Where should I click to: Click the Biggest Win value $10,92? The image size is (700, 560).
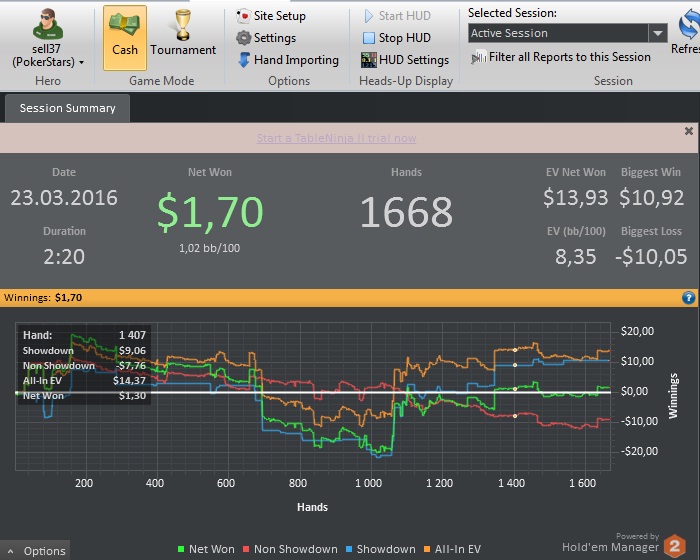(x=651, y=198)
